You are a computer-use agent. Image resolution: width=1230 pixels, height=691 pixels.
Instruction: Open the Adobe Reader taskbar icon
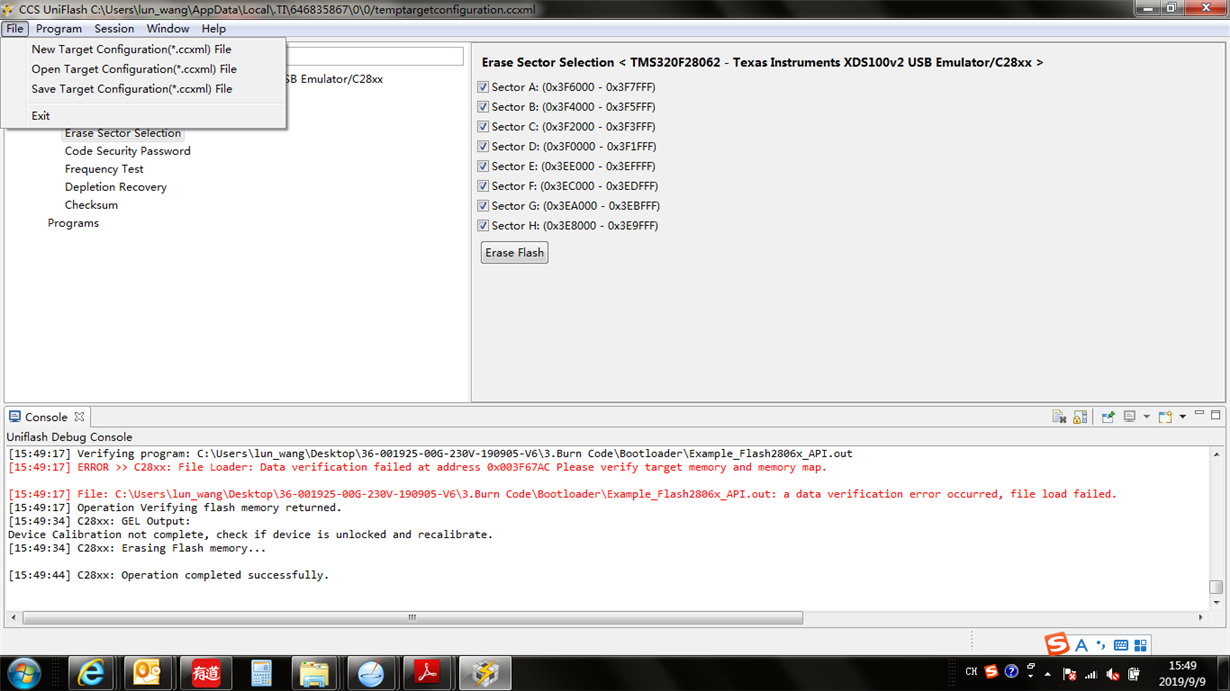[x=427, y=673]
